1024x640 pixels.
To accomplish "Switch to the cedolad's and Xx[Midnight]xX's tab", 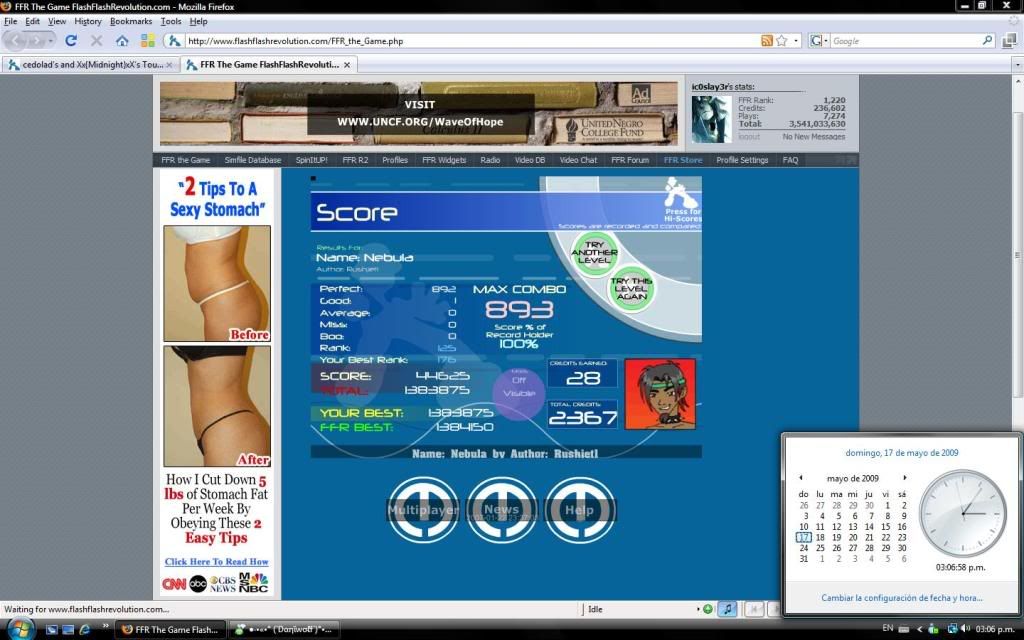I will pyautogui.click(x=88, y=64).
